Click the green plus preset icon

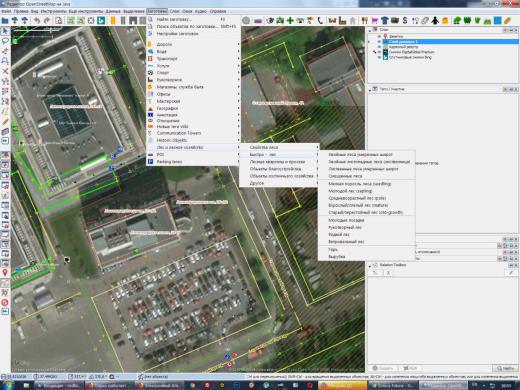pos(290,20)
